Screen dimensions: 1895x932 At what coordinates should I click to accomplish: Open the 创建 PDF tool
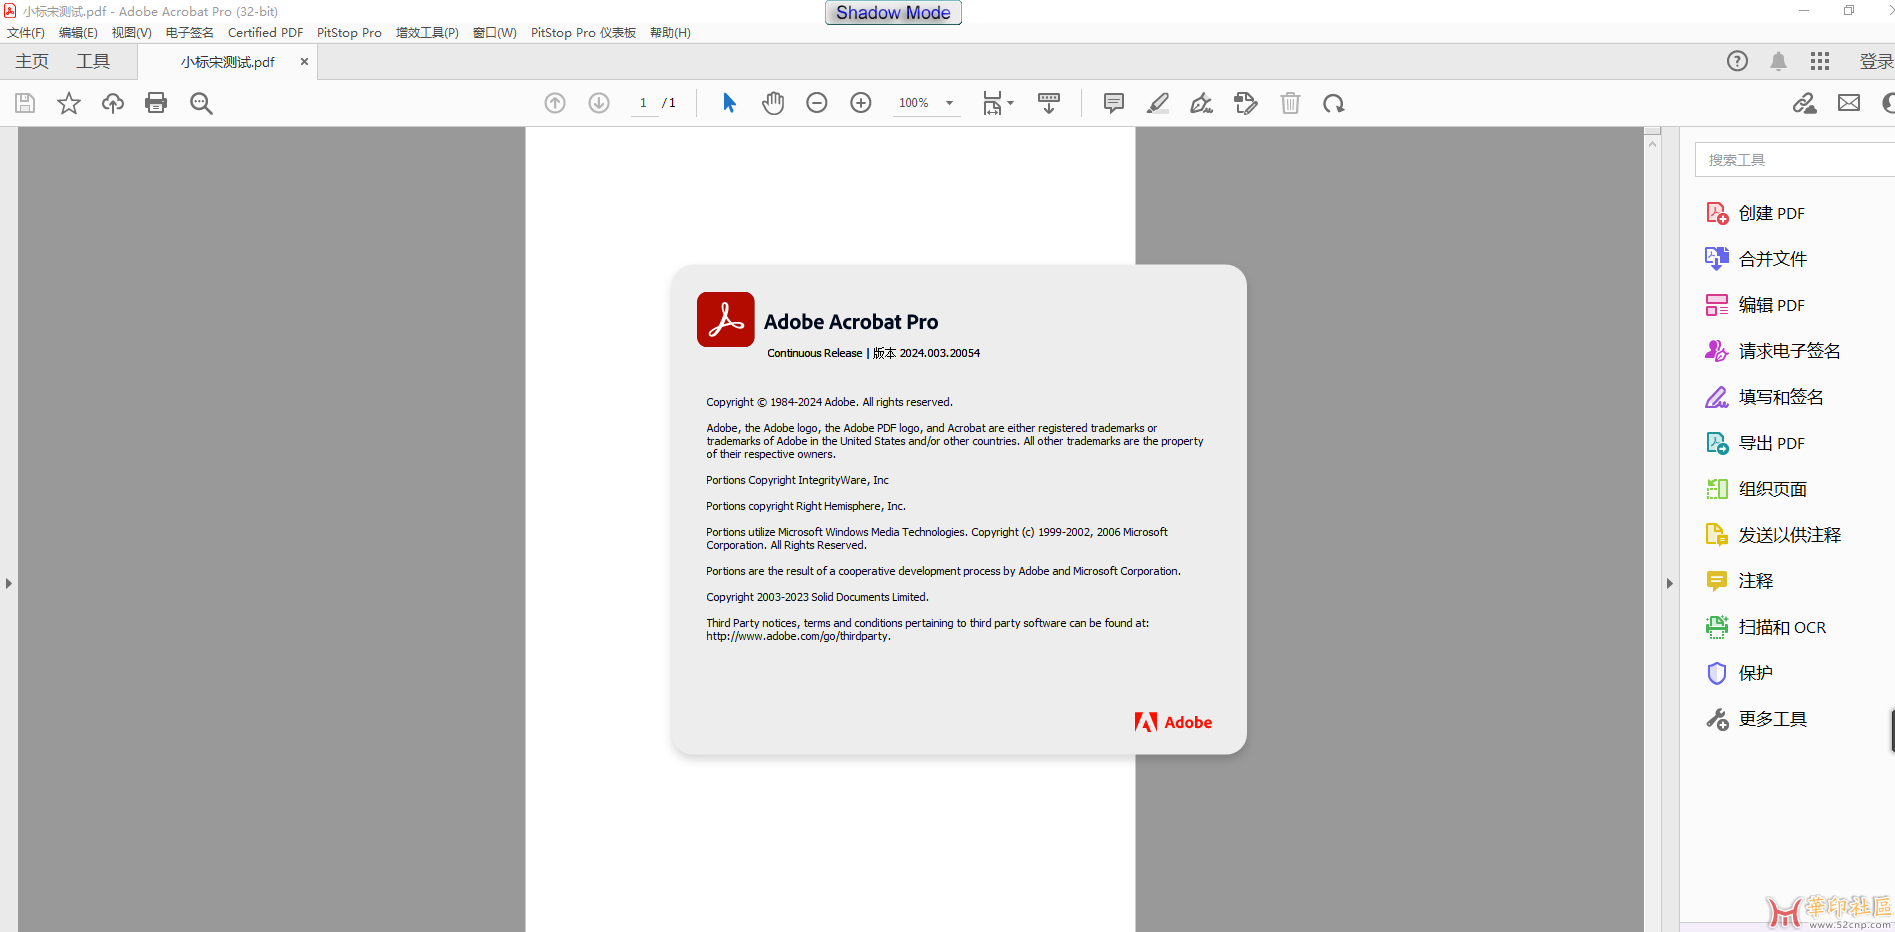pyautogui.click(x=1755, y=213)
